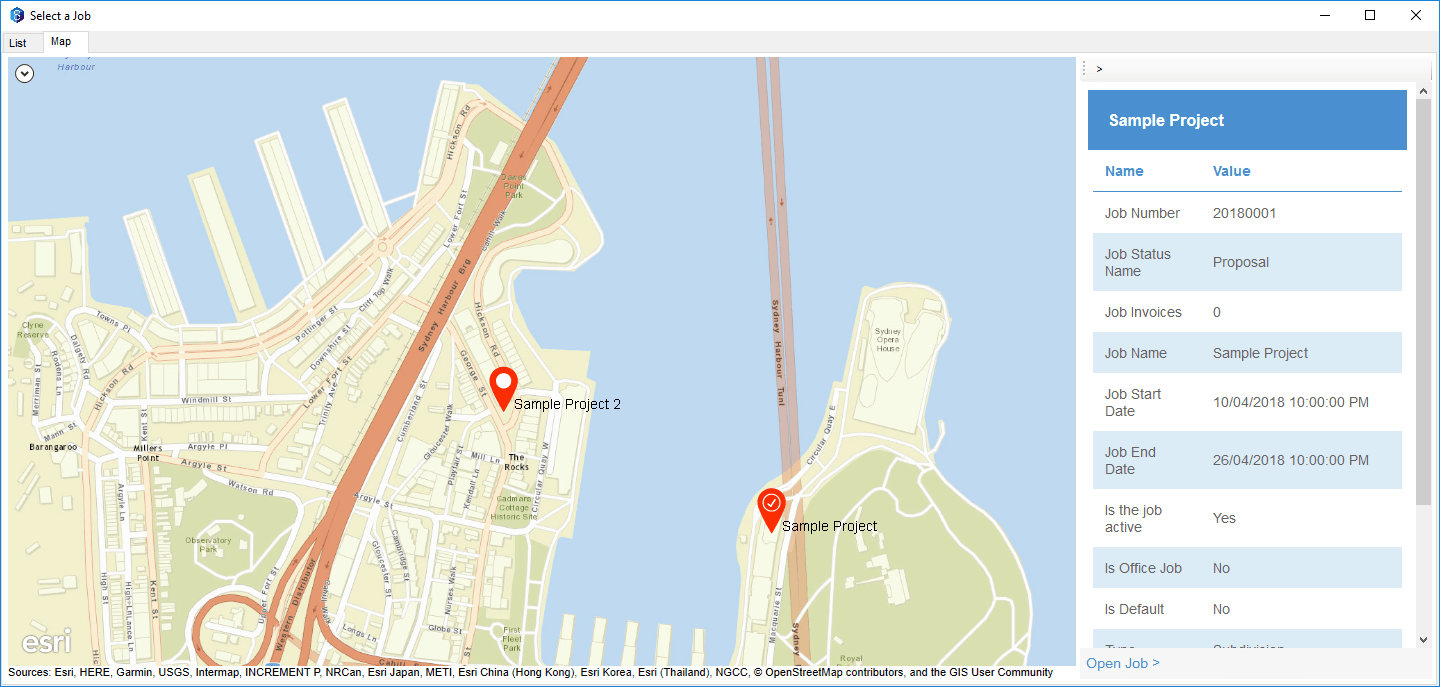Click the Value column header

click(1232, 171)
